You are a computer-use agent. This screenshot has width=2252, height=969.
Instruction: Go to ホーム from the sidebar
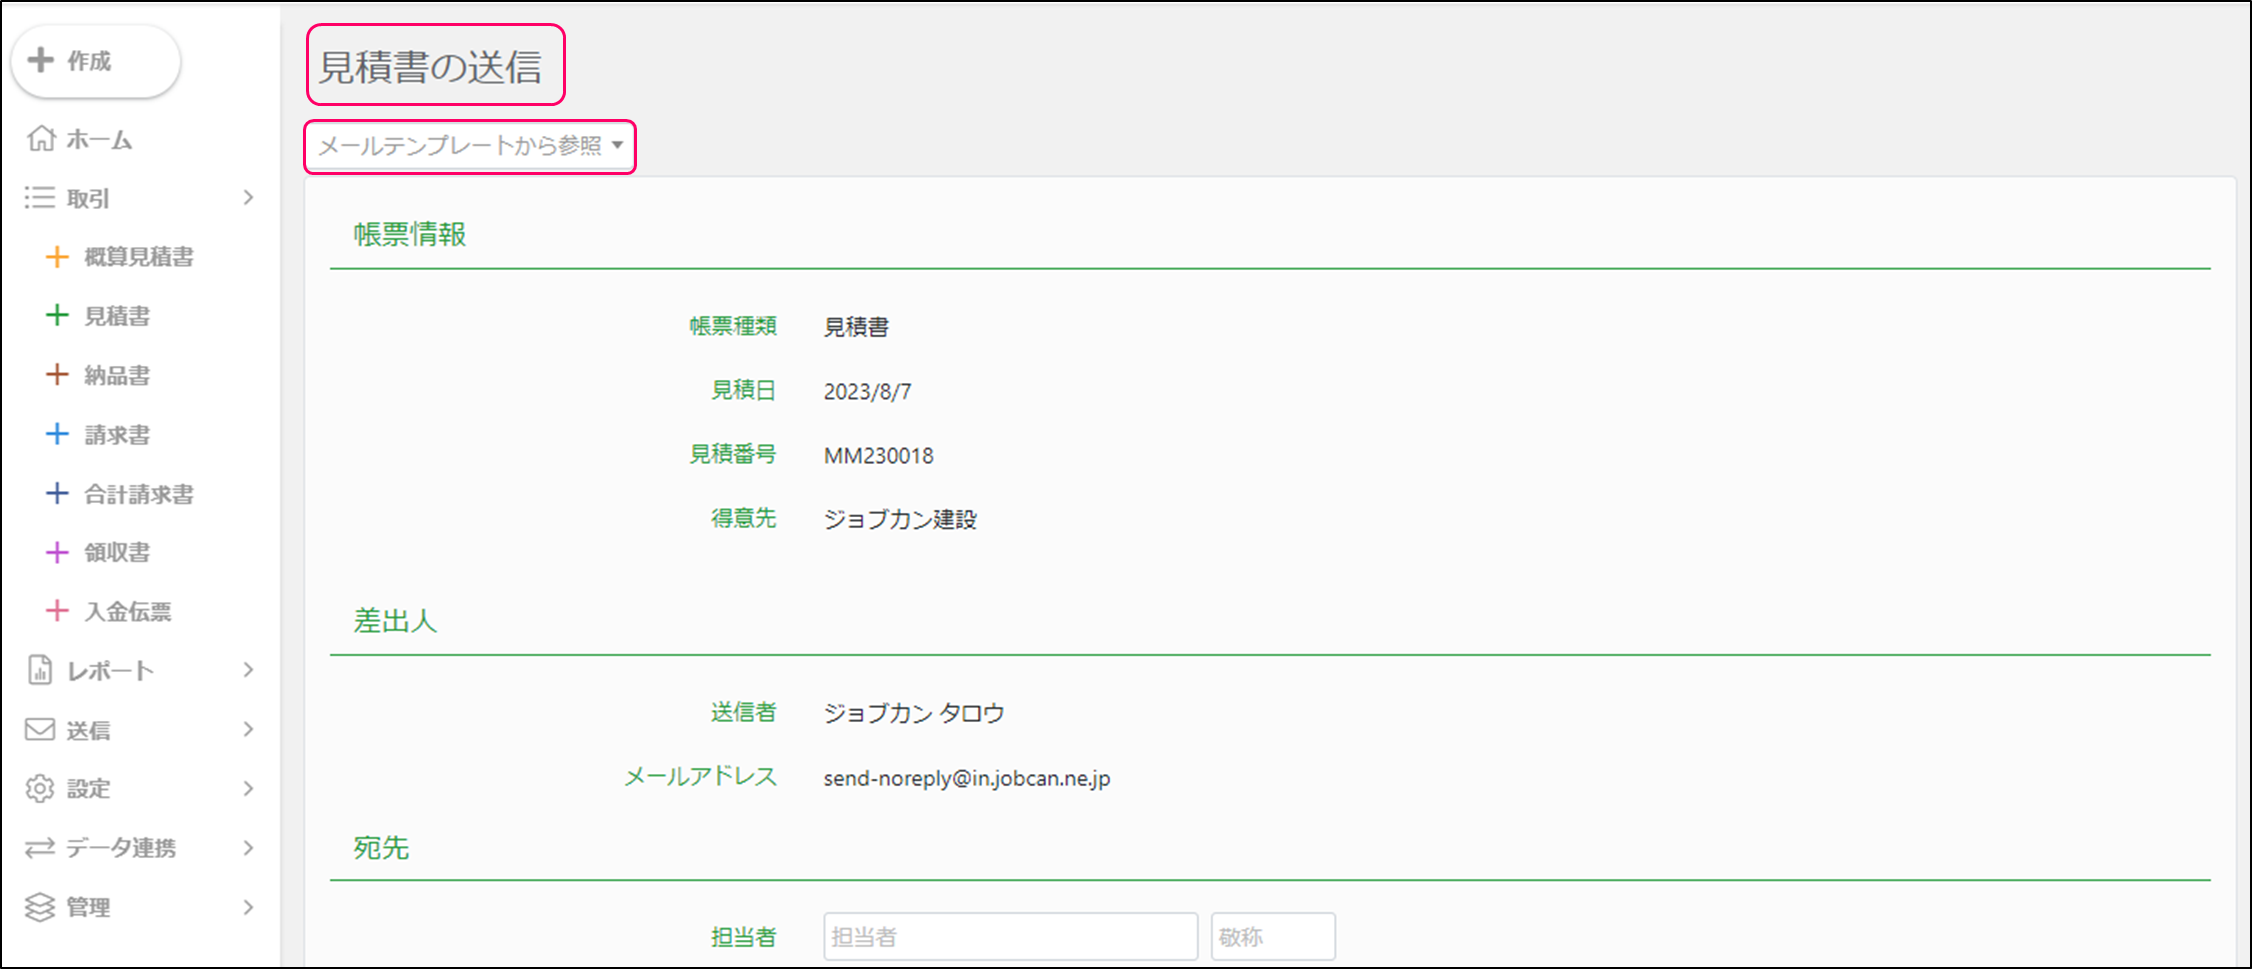point(99,140)
